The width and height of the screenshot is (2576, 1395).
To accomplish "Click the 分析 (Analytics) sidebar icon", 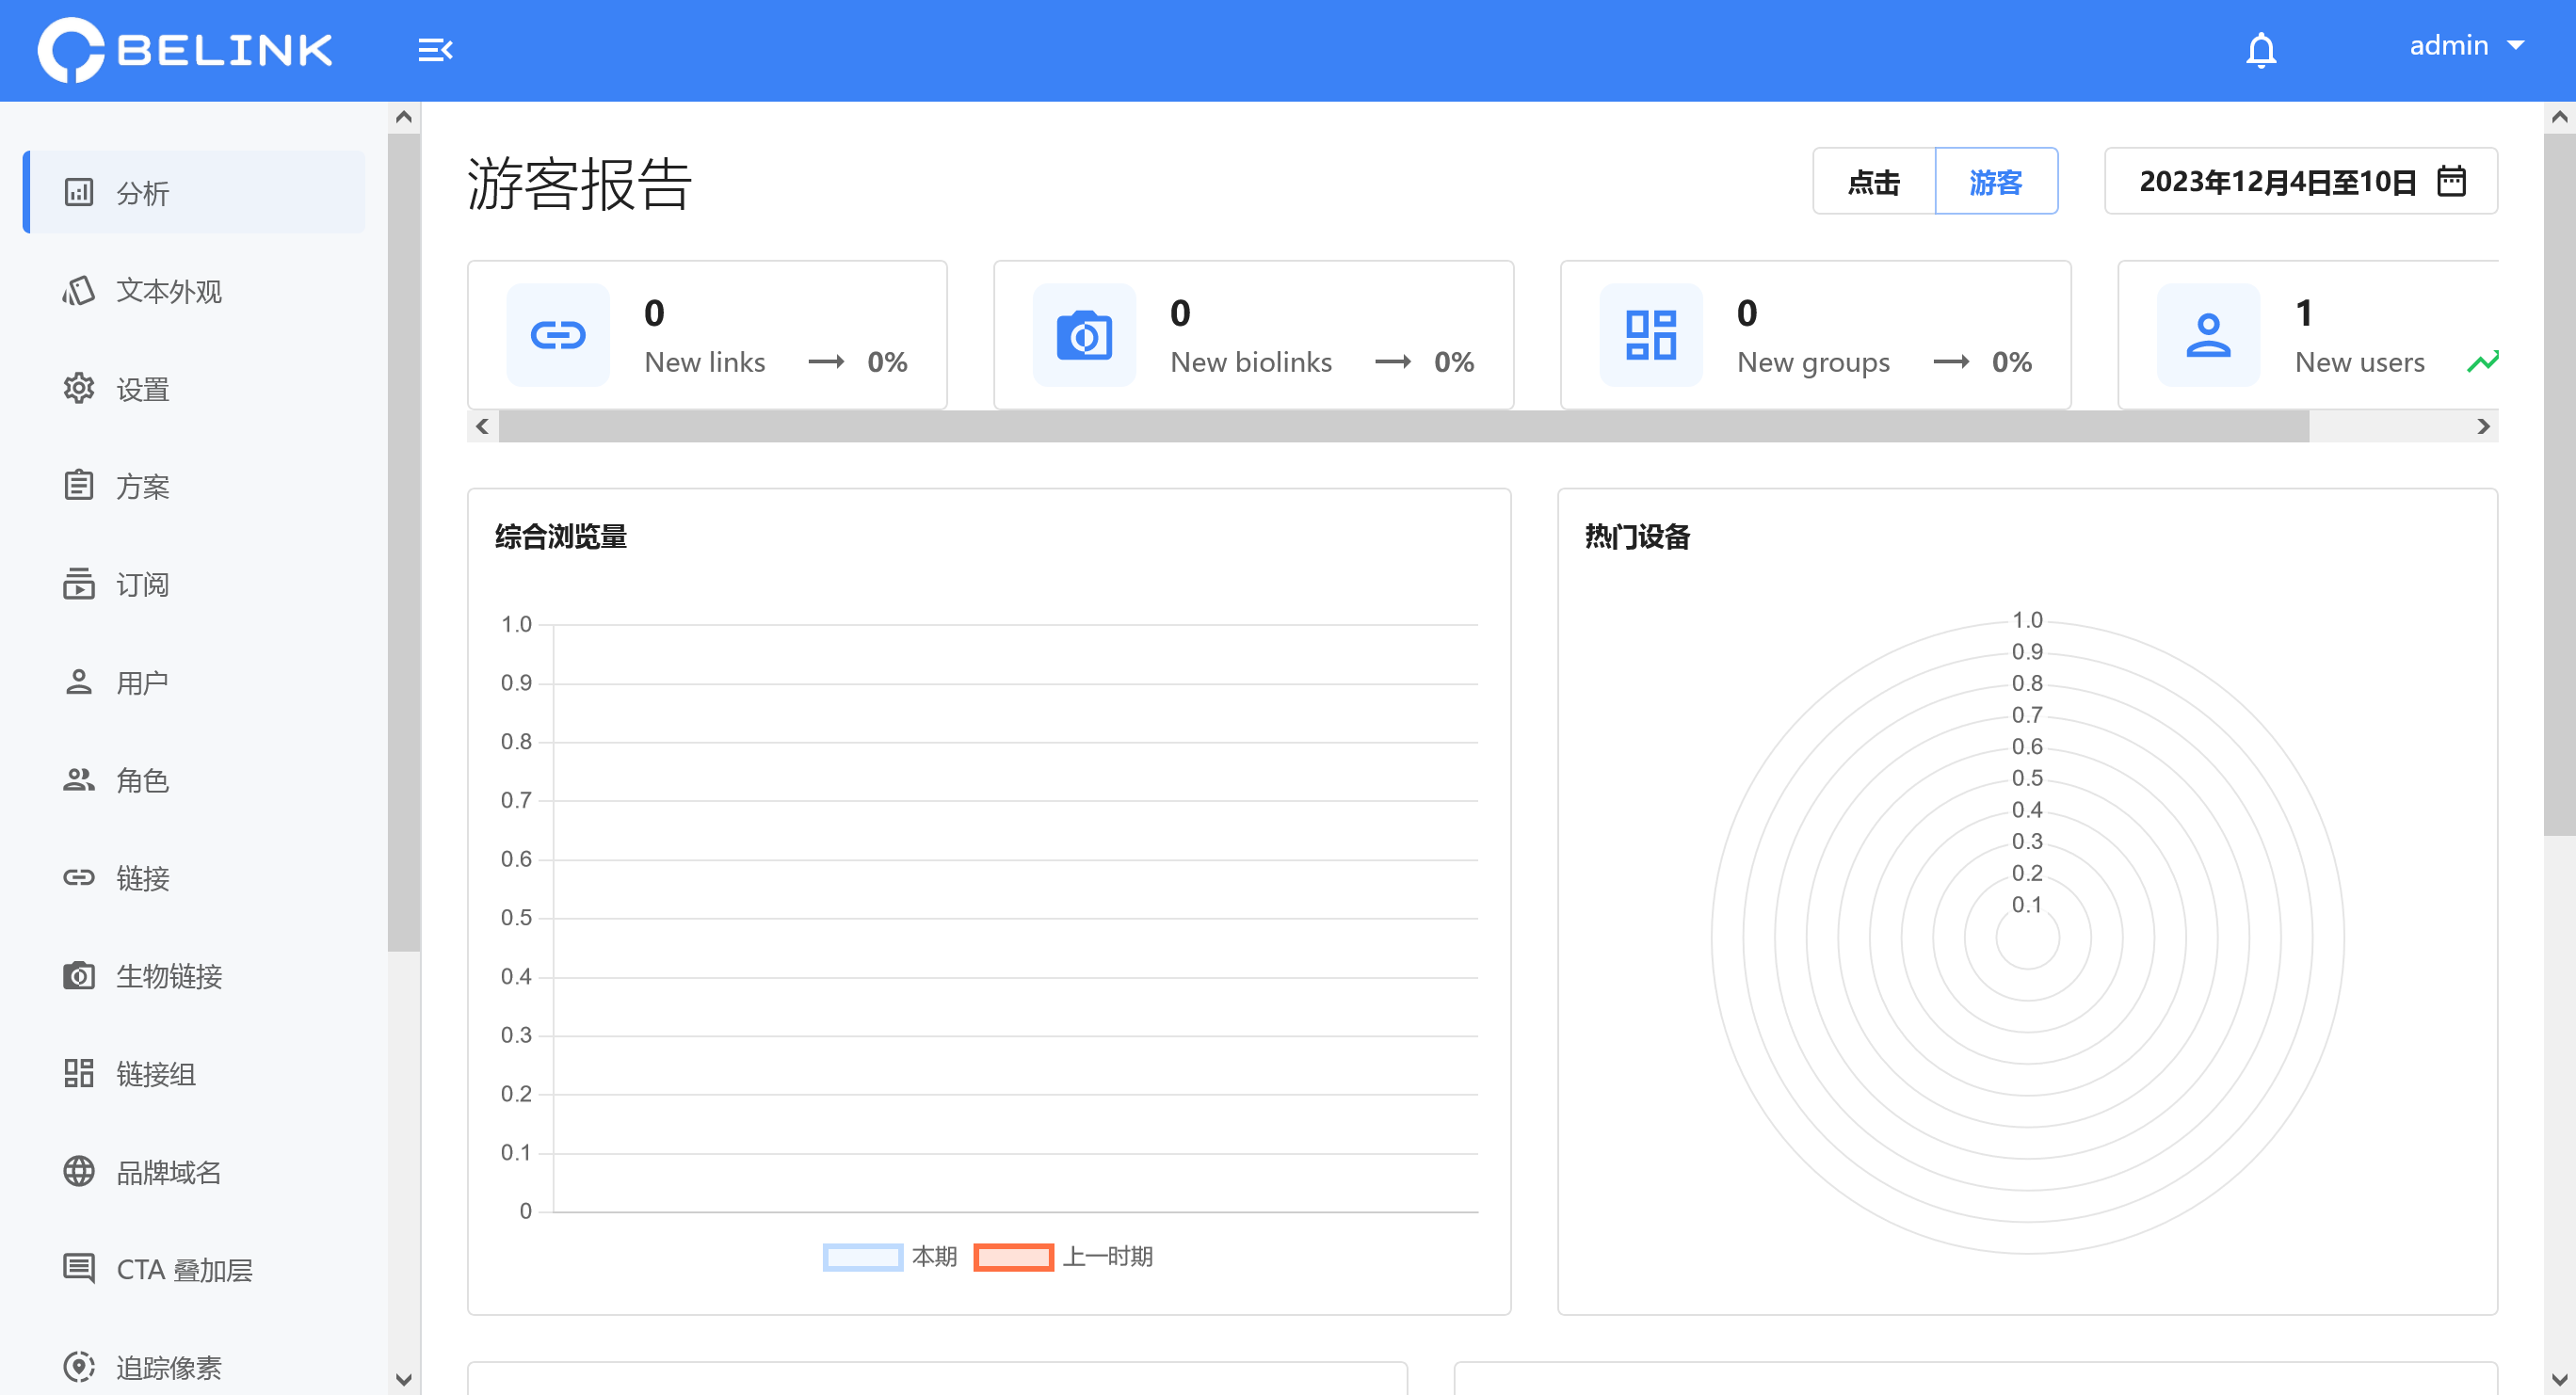I will [81, 192].
